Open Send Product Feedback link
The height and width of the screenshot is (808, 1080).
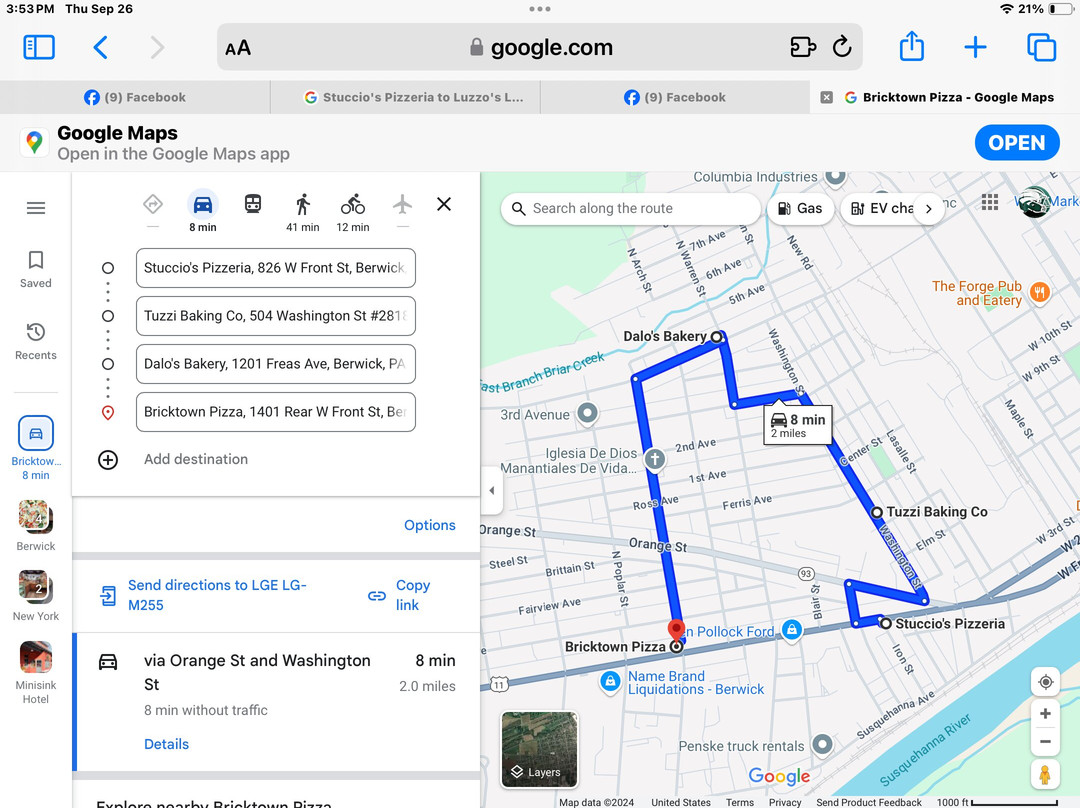tap(869, 802)
